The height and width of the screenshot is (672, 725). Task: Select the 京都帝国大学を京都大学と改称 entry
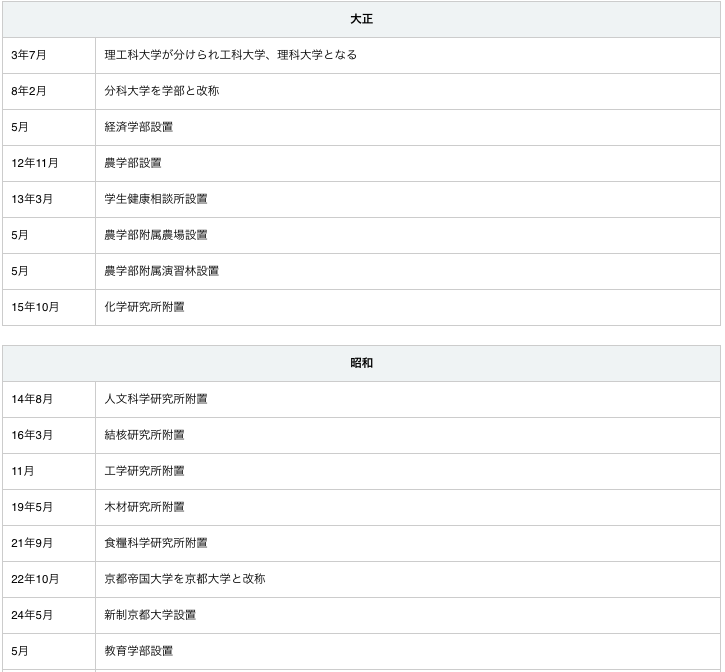[x=408, y=580]
